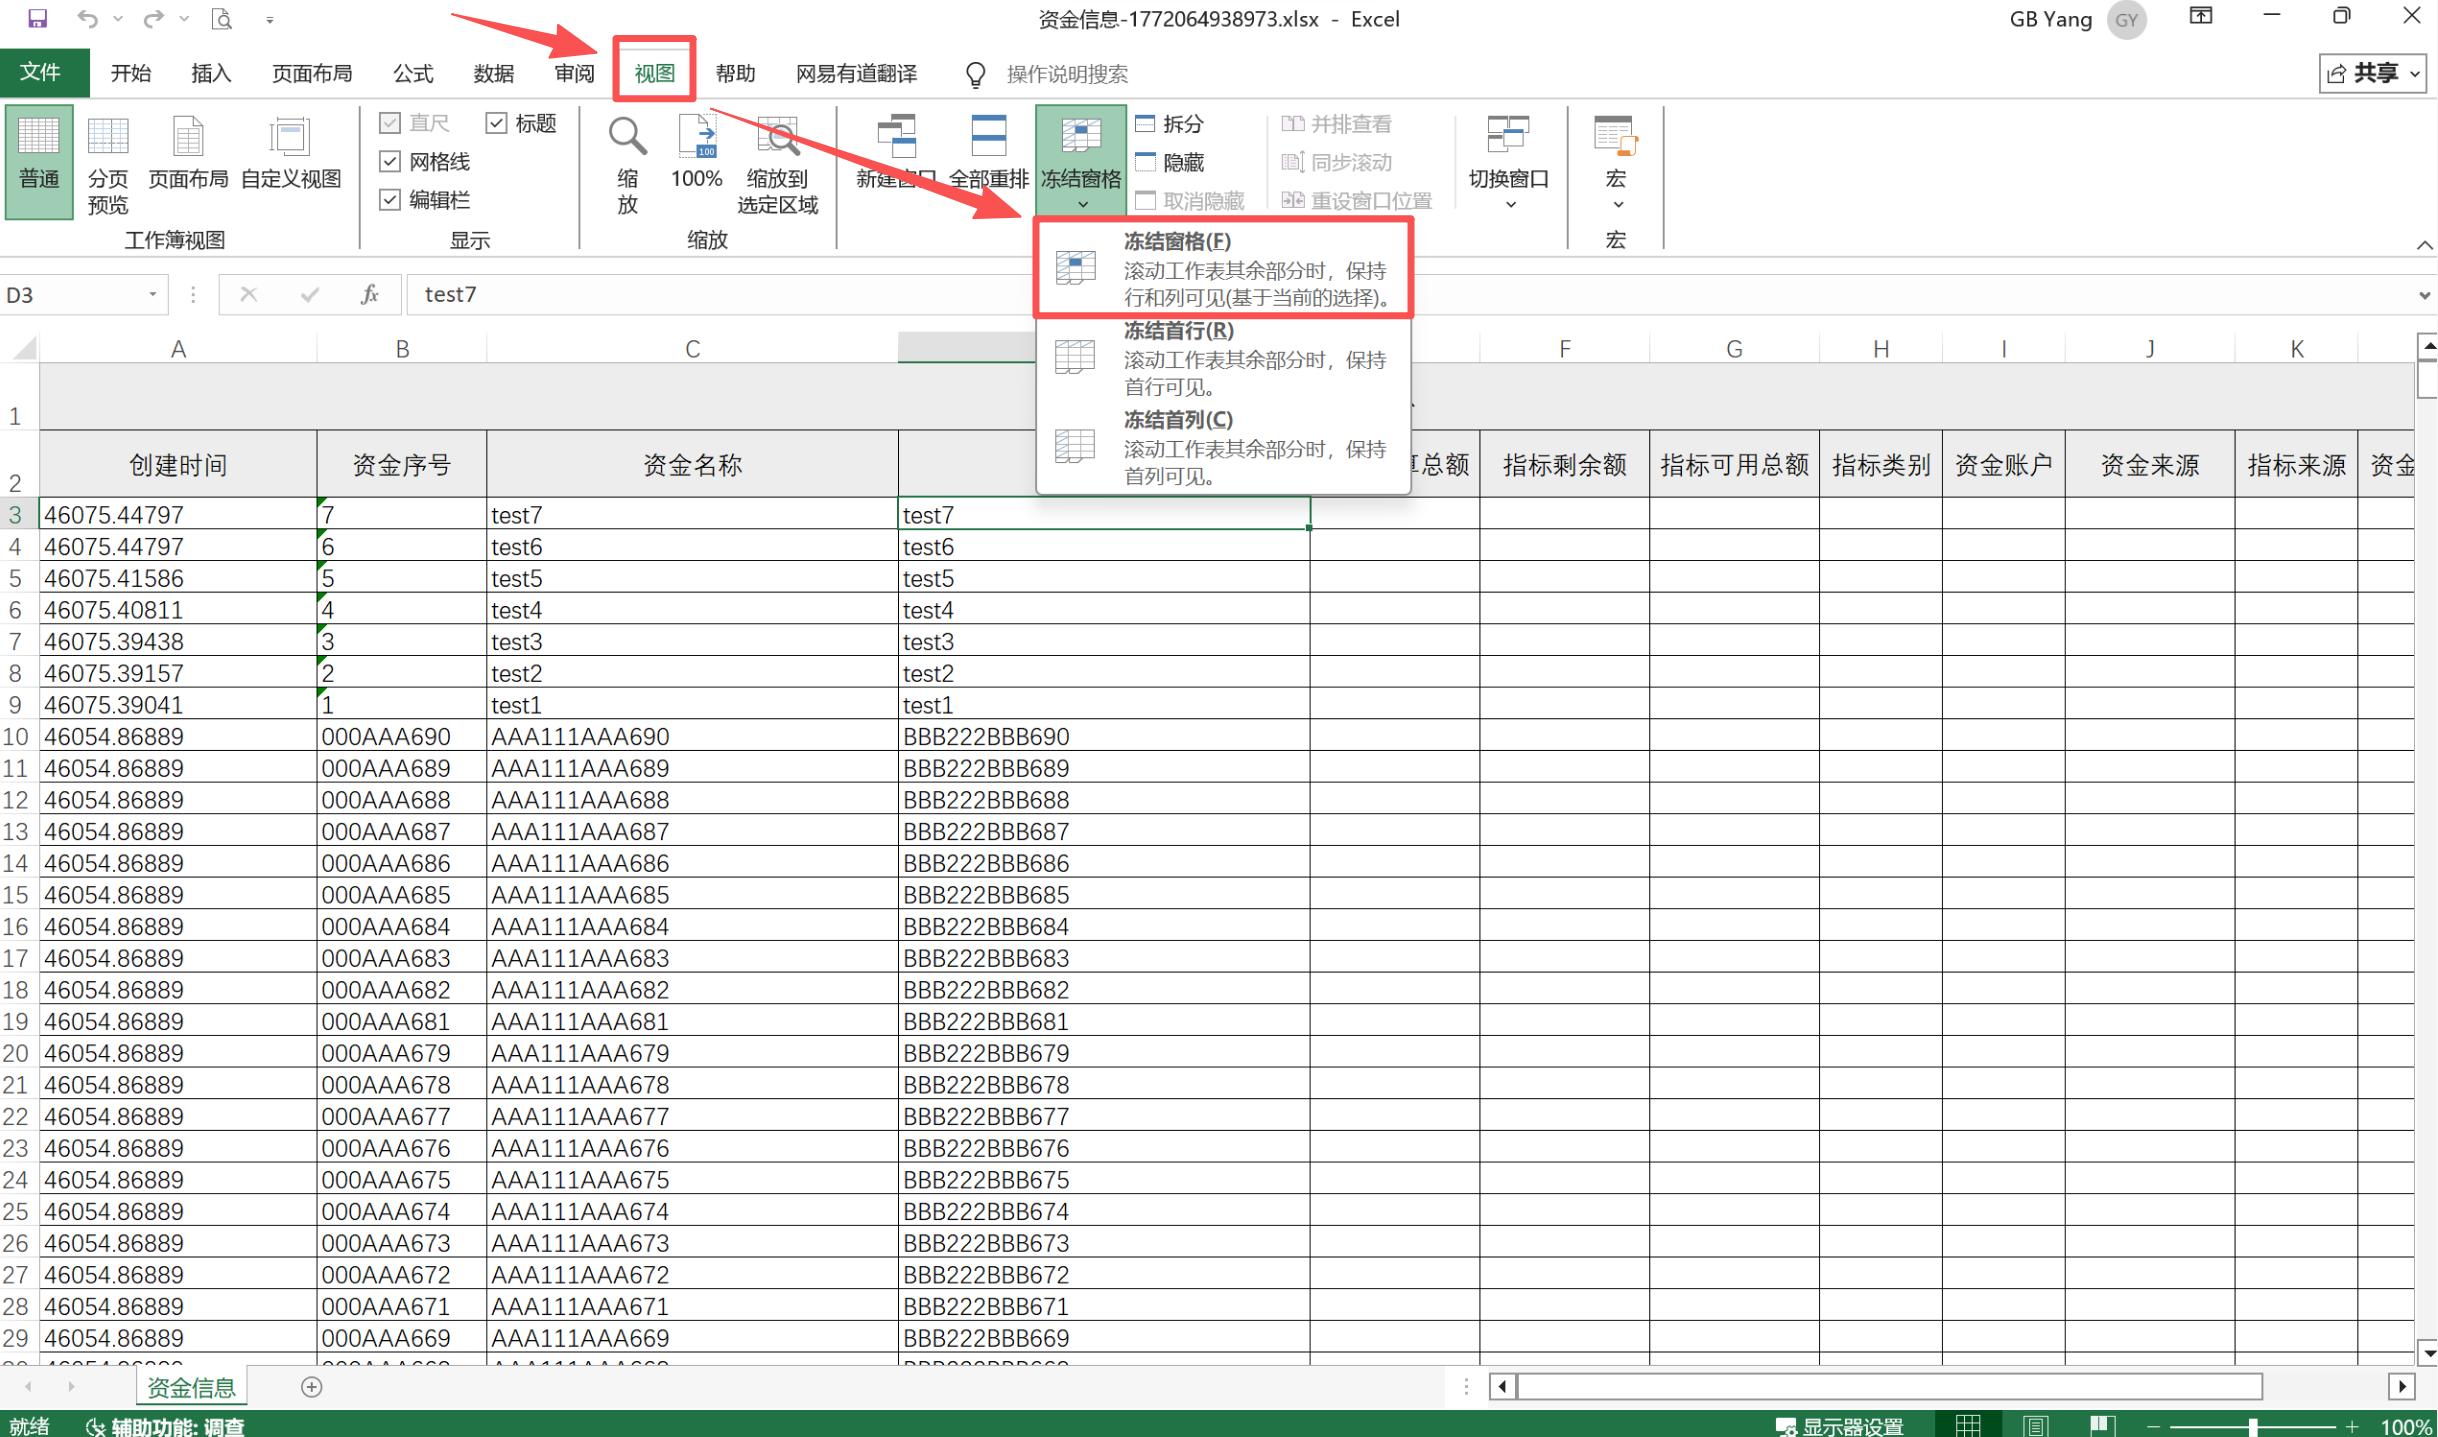The image size is (2438, 1437).
Task: Click the lightbulb Tell Me icon
Action: (x=976, y=74)
